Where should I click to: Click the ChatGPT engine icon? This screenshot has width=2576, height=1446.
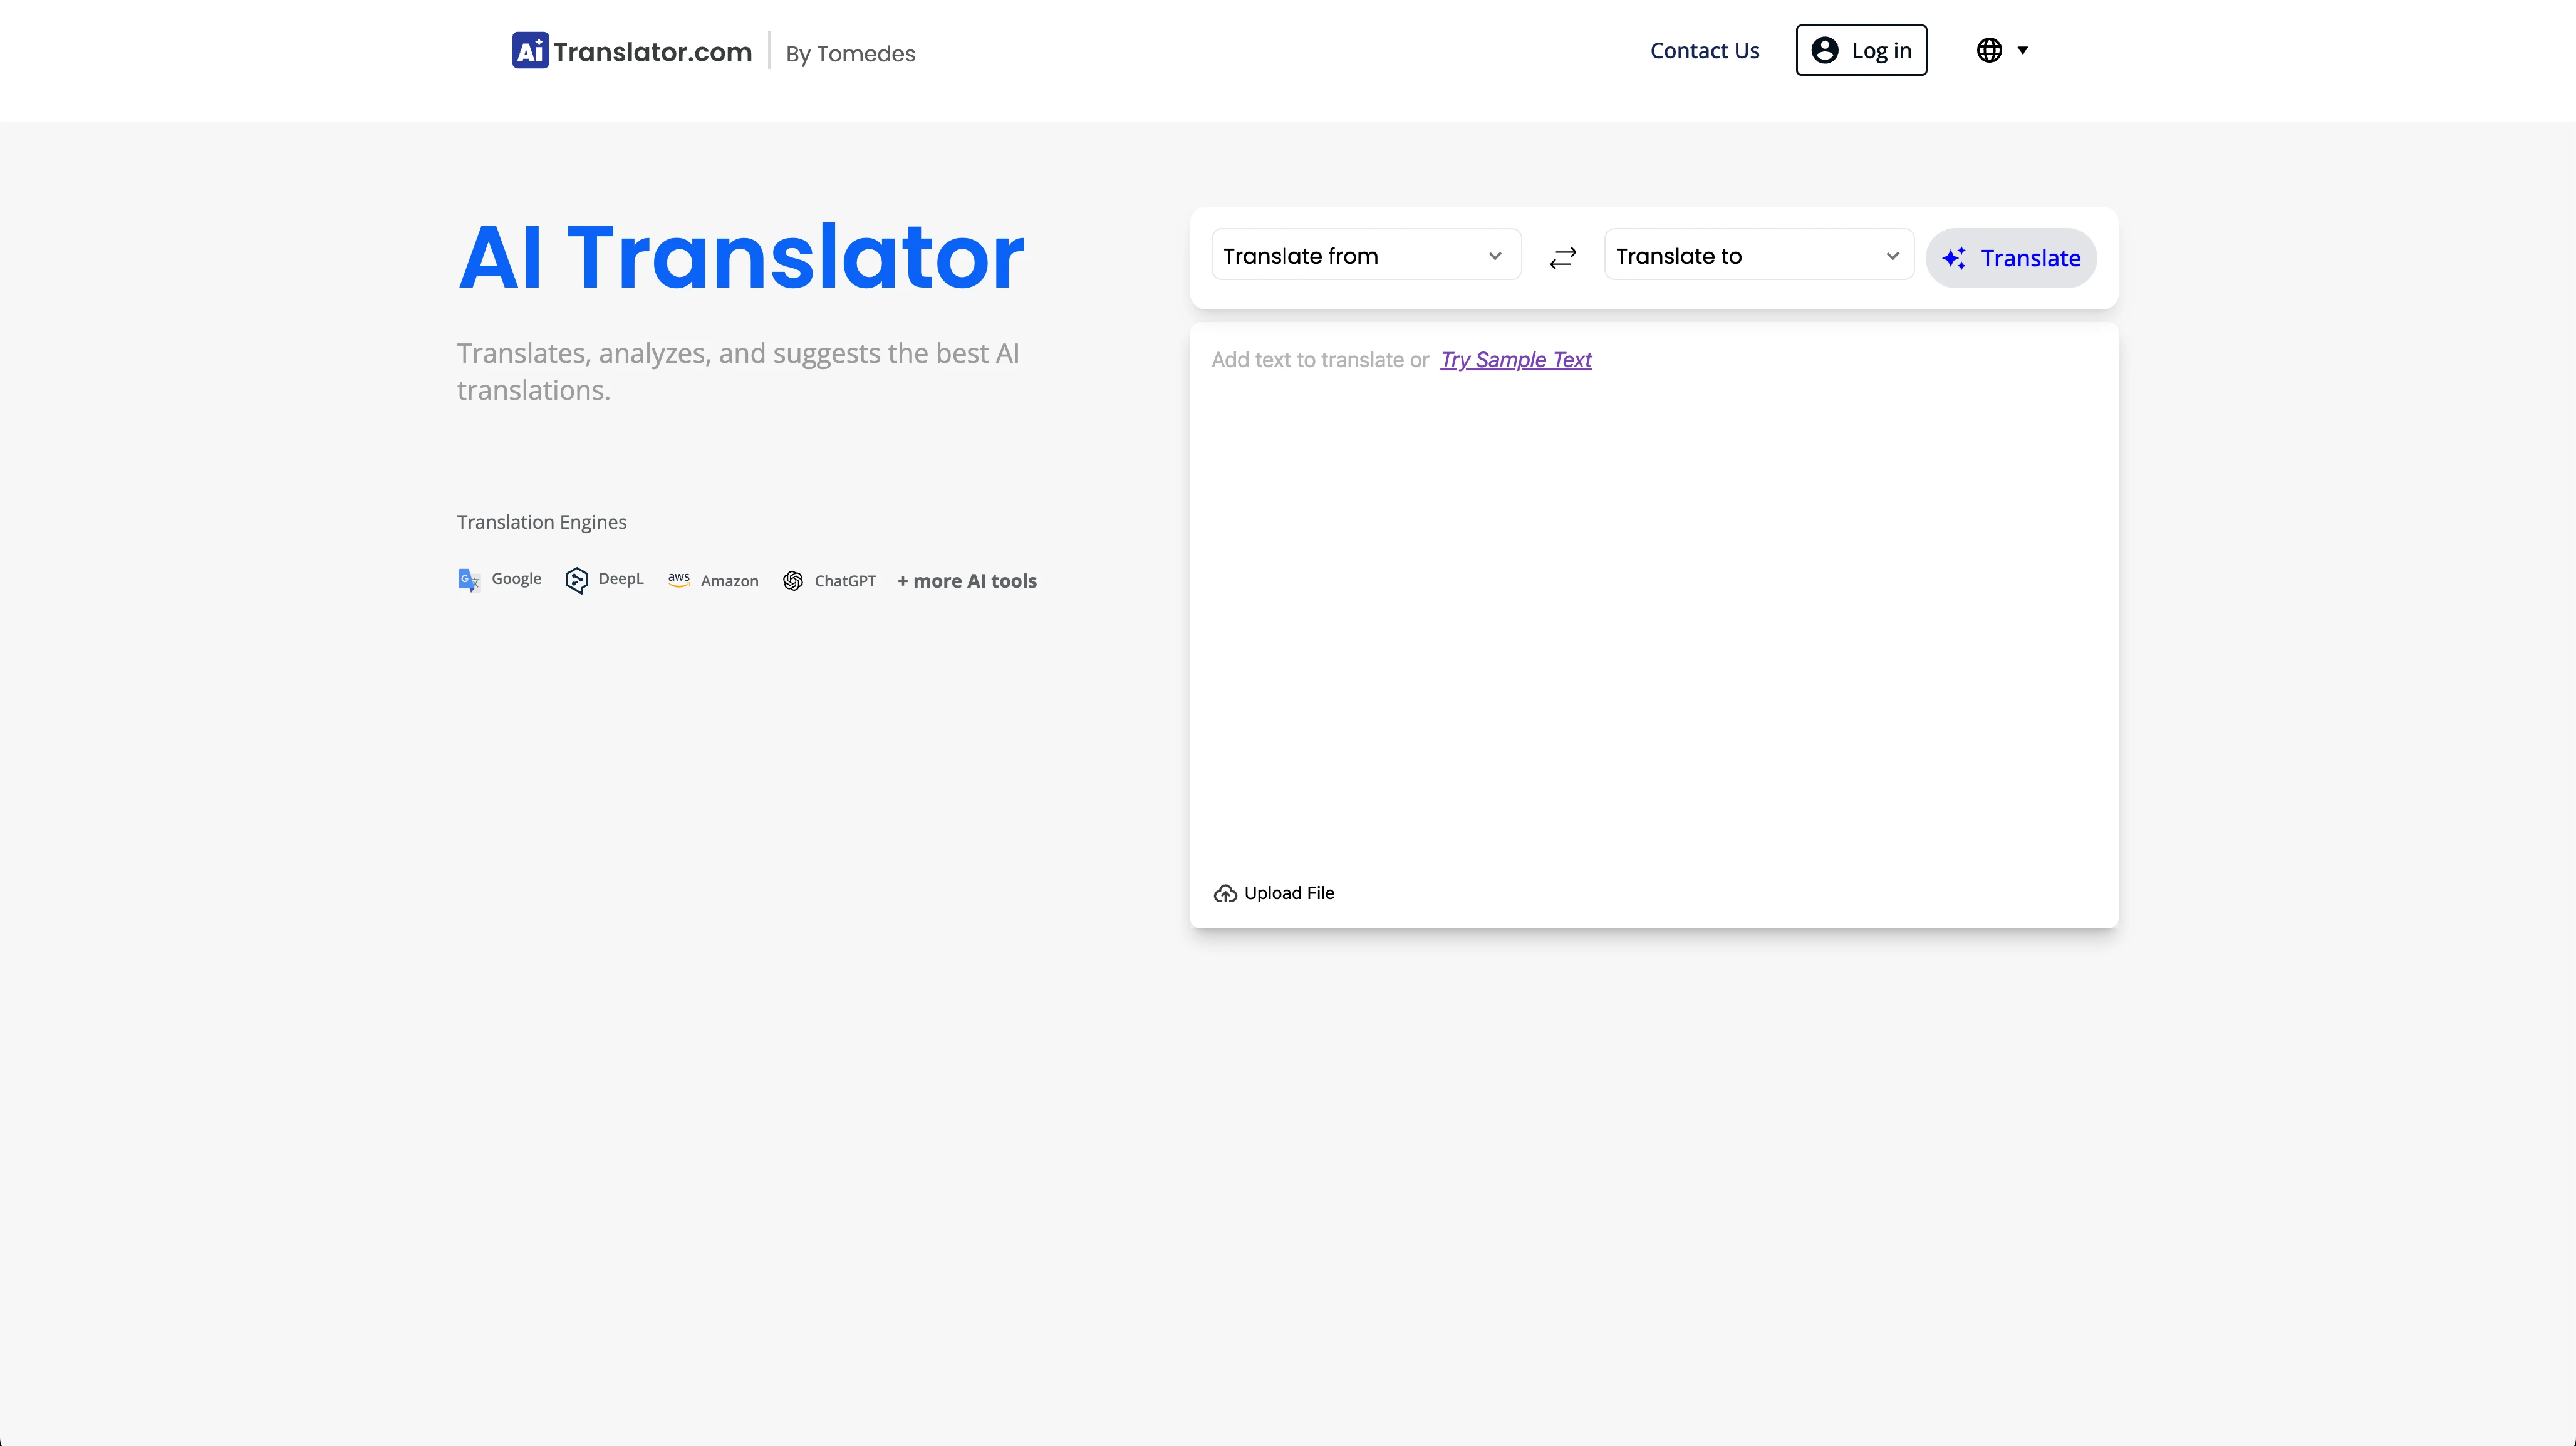tap(793, 581)
